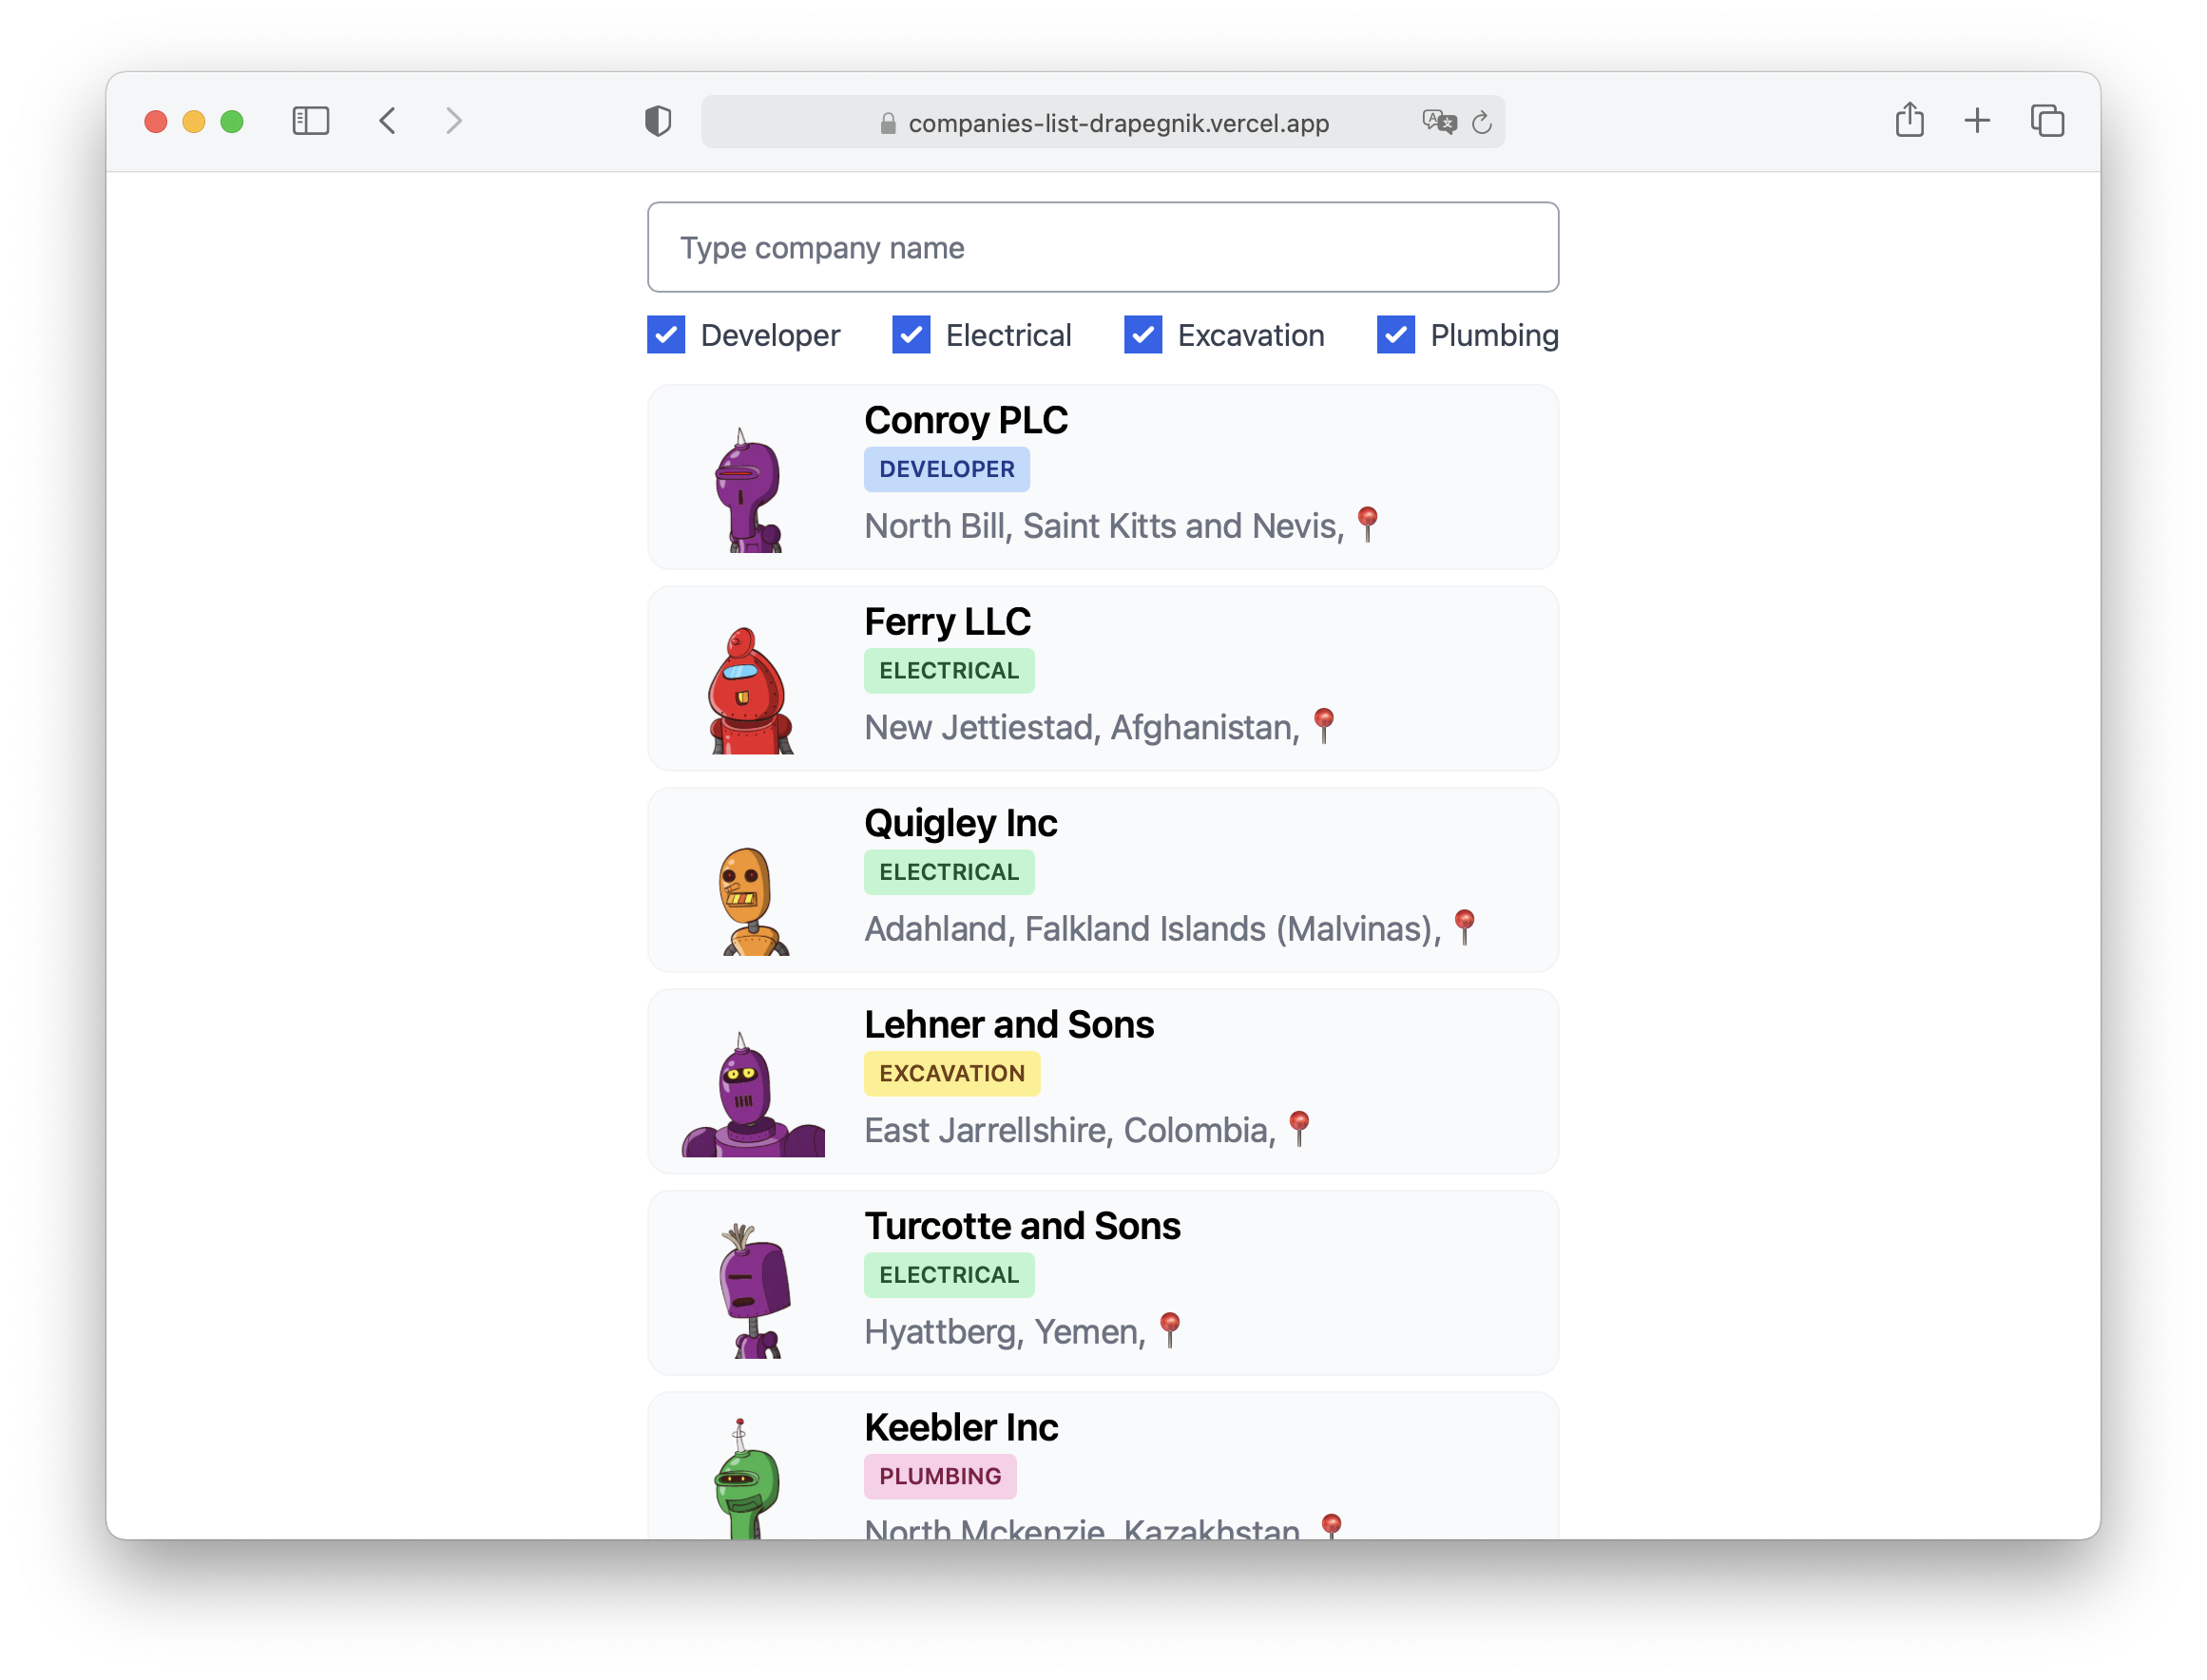Click the DEVELOPER badge on Conroy PLC

[x=946, y=469]
